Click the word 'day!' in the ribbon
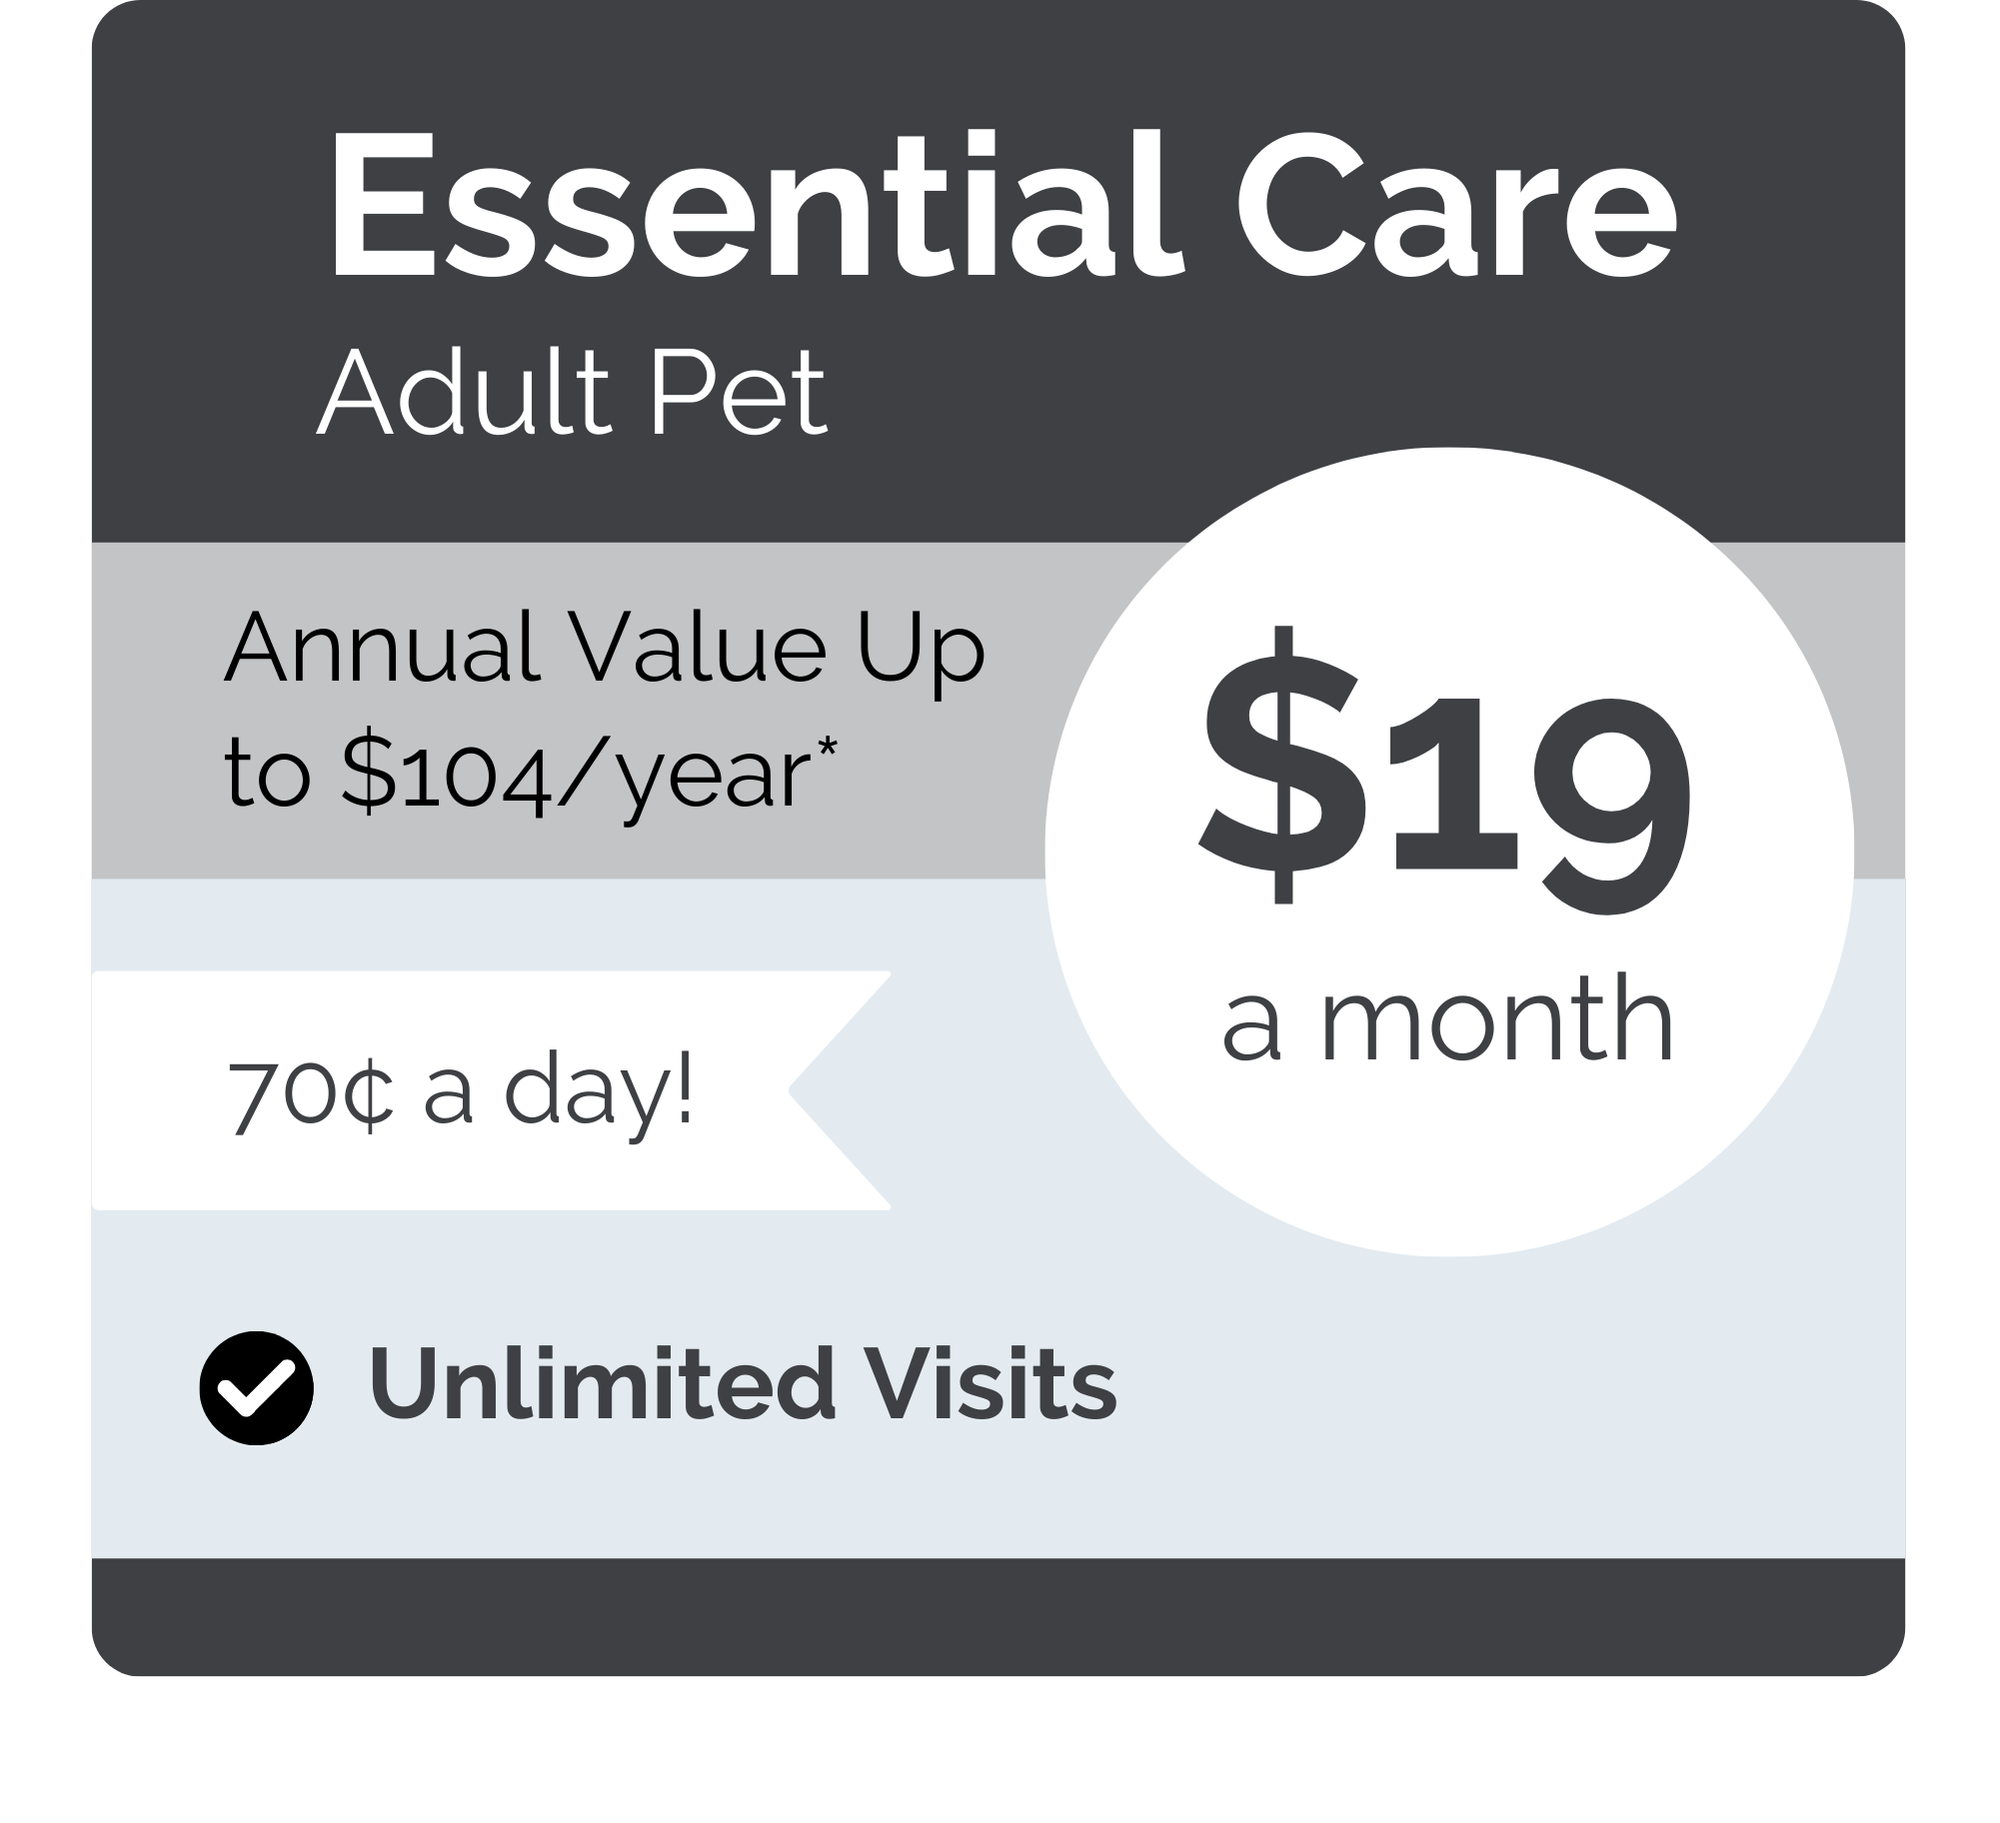 click(x=598, y=1094)
